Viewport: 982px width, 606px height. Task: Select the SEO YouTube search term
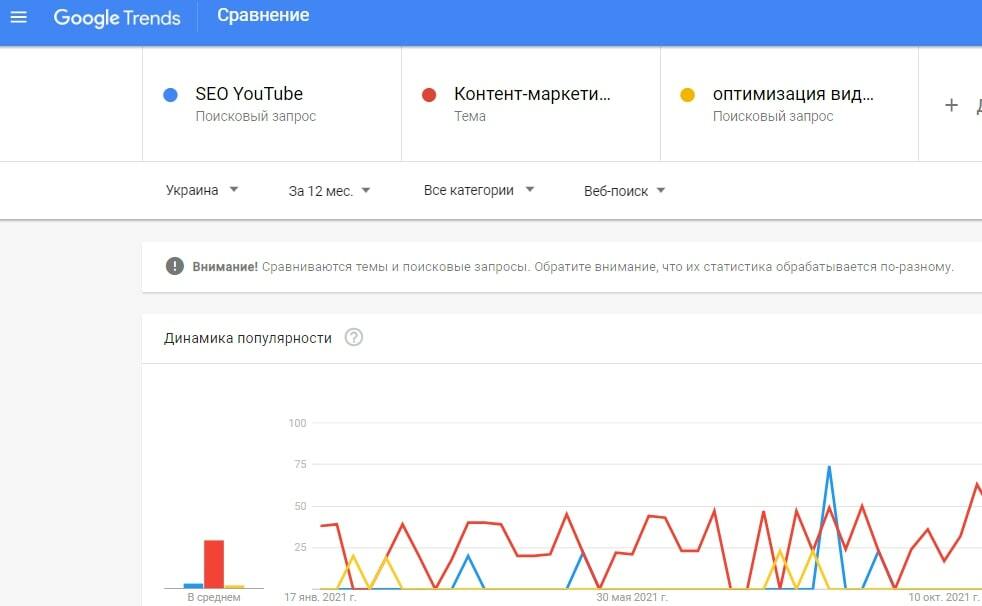249,94
